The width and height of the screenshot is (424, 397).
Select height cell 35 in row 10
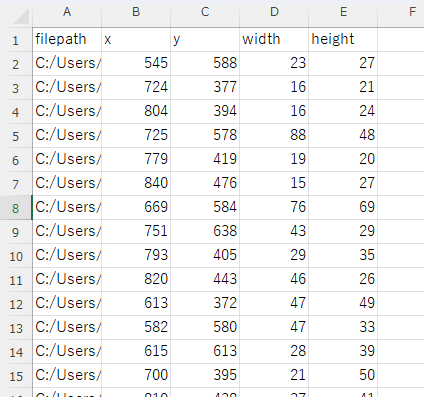[343, 256]
